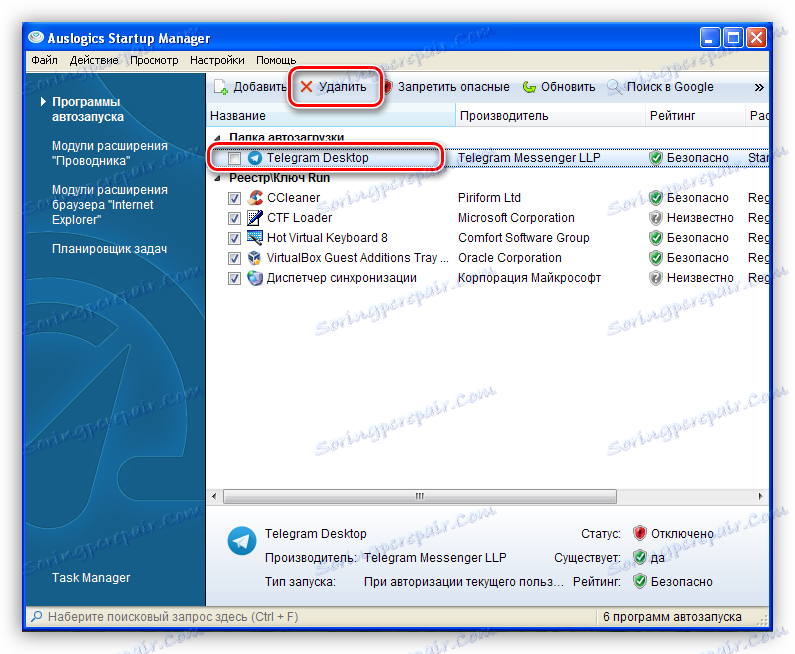Click the VirtualBox Guest Additions icon
The height and width of the screenshot is (654, 795).
click(255, 258)
